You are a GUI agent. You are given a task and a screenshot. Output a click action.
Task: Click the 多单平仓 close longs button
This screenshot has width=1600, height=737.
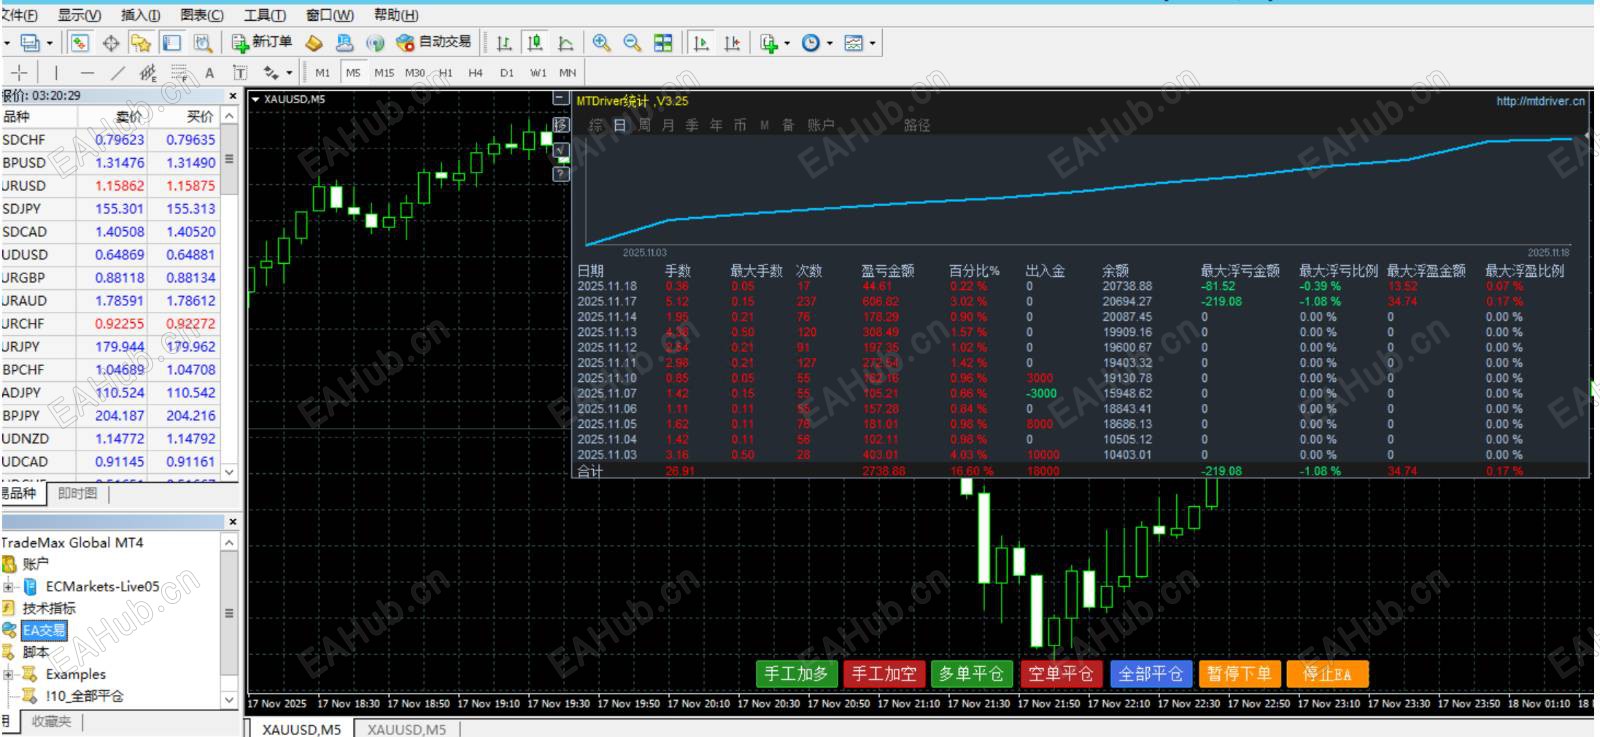(x=971, y=674)
